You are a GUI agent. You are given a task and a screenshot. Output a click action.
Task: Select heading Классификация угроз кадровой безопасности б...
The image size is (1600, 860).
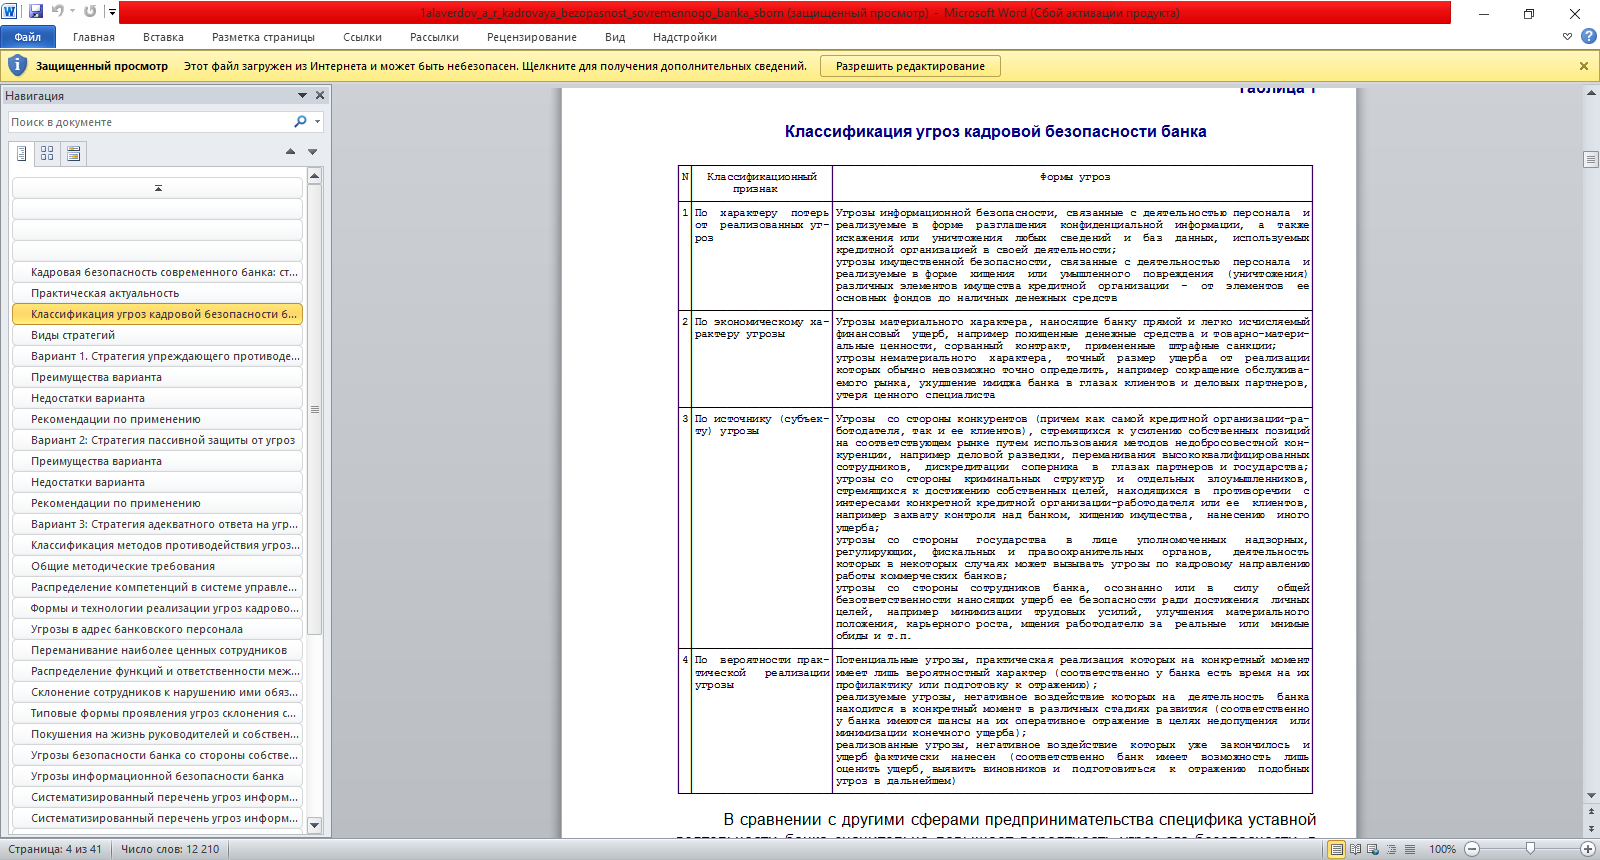157,314
